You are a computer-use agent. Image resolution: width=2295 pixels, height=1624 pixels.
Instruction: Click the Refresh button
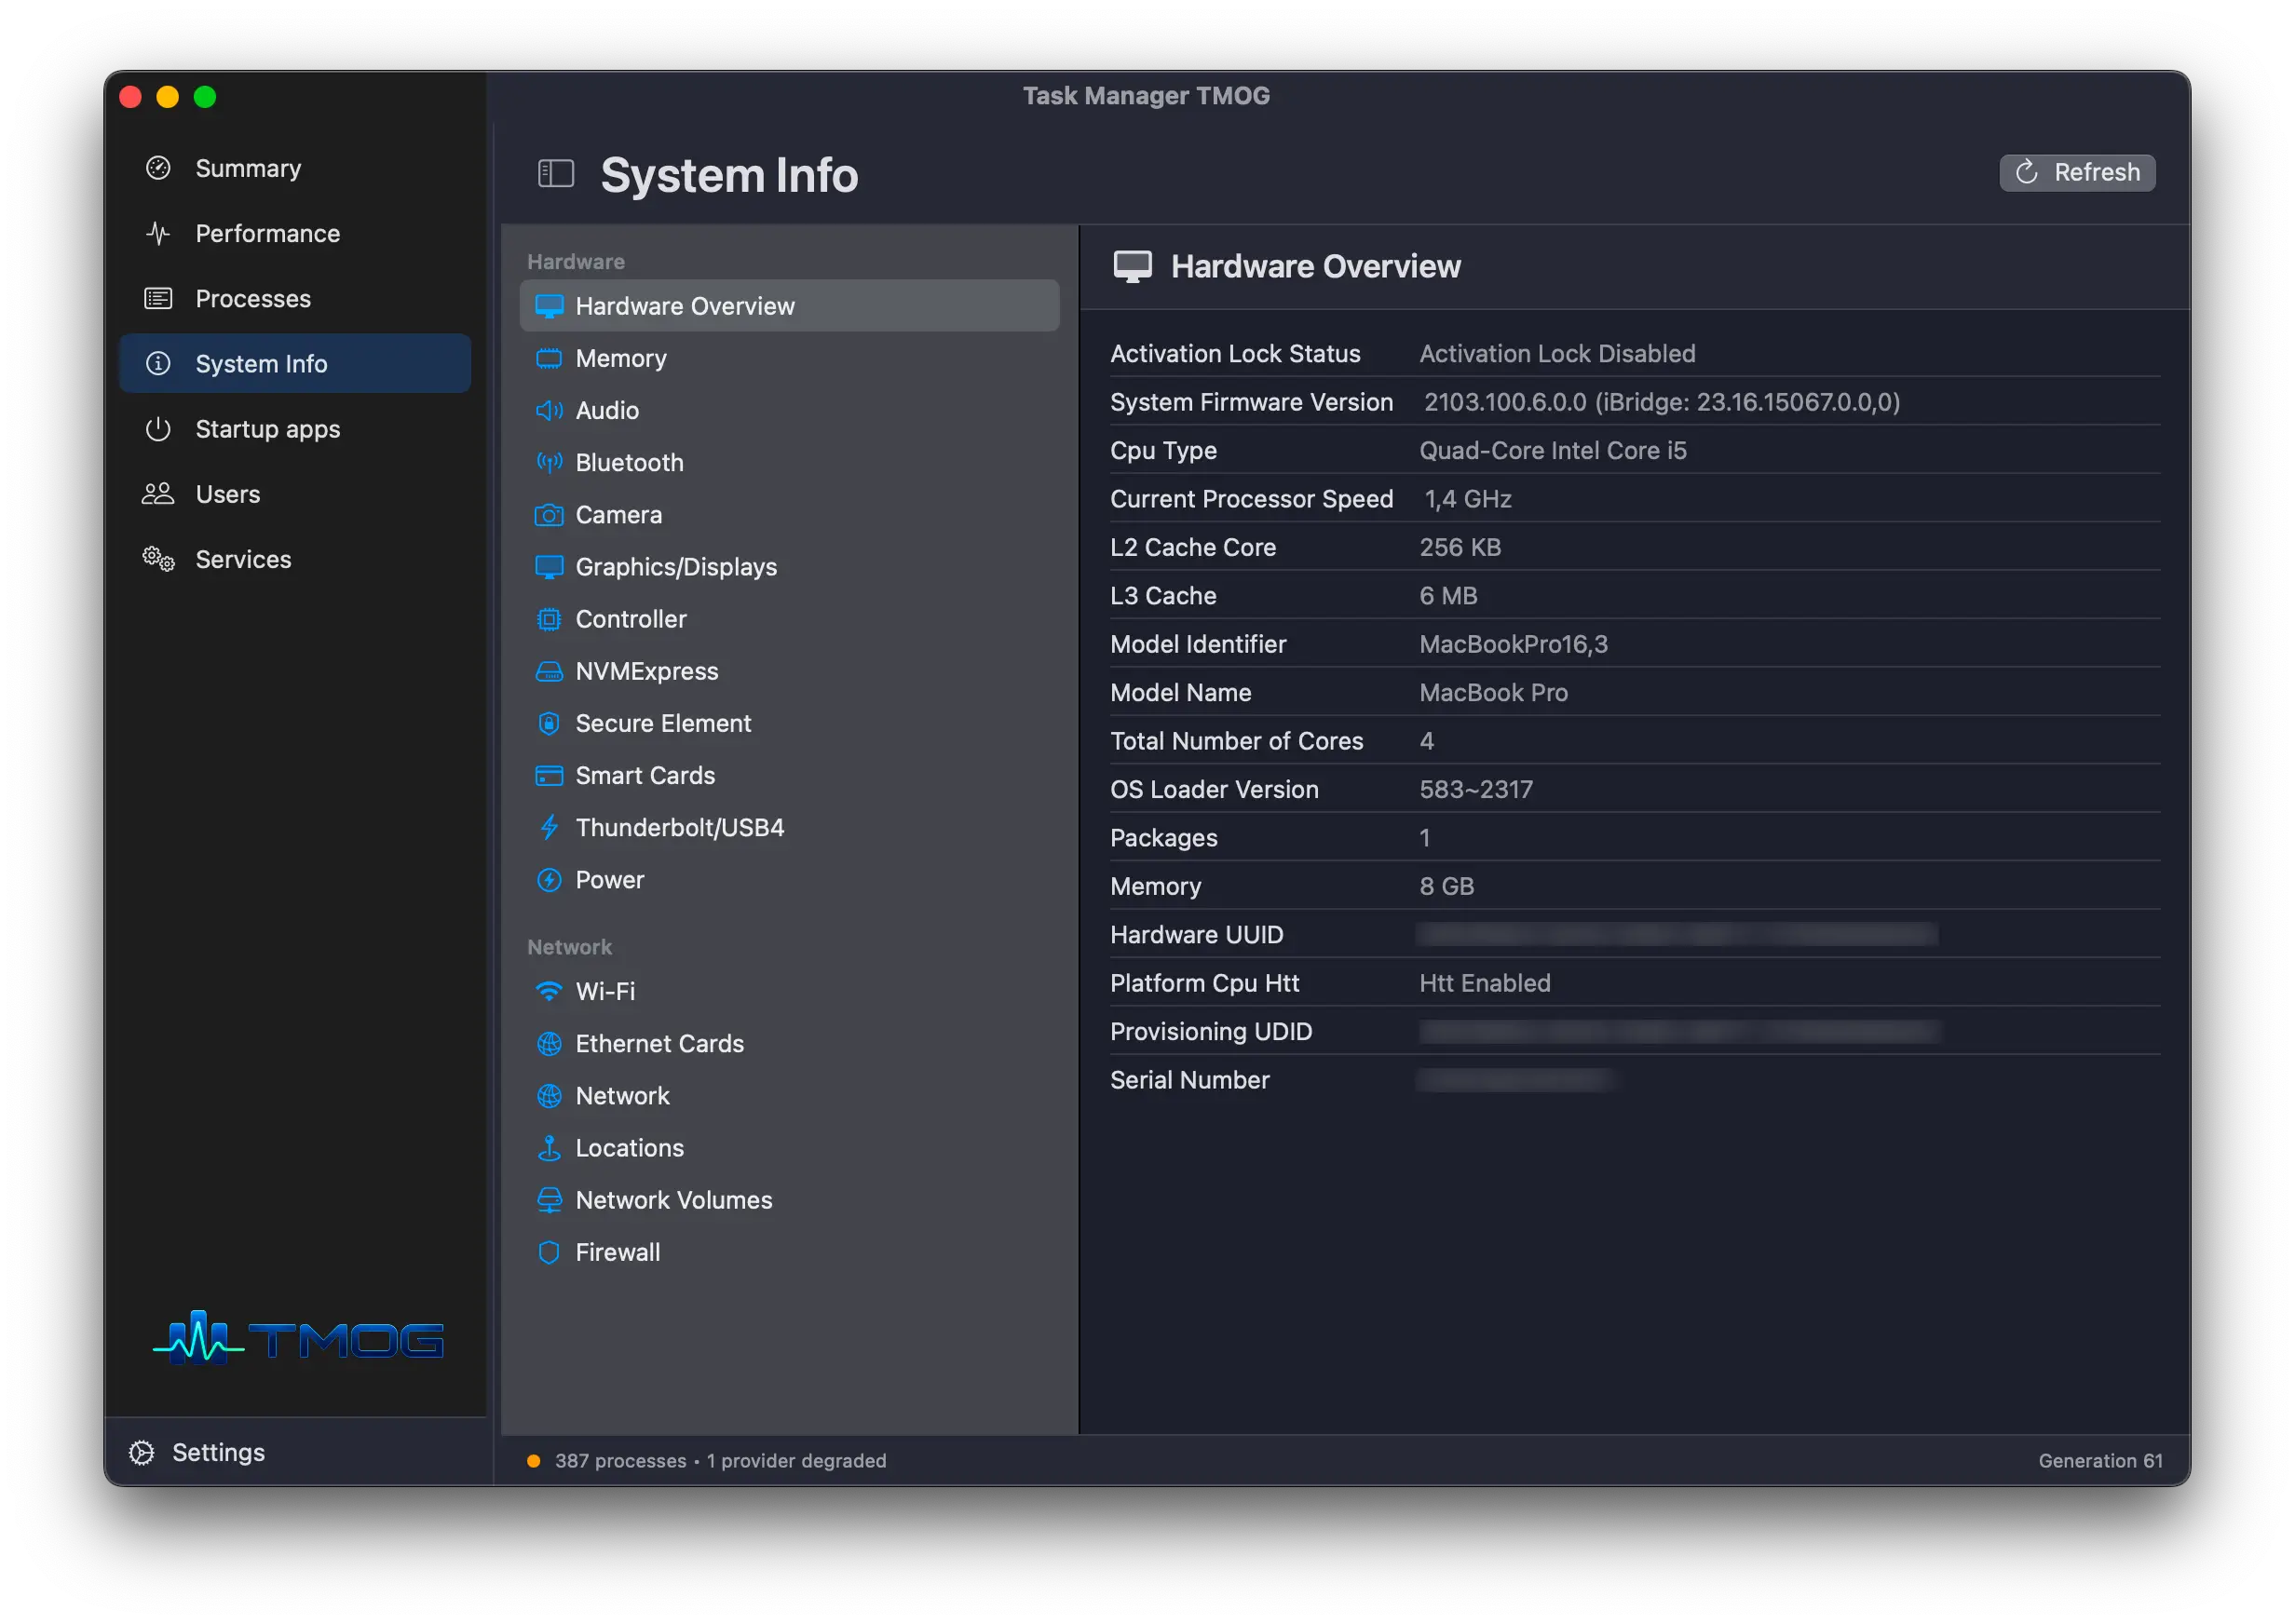pyautogui.click(x=2076, y=172)
